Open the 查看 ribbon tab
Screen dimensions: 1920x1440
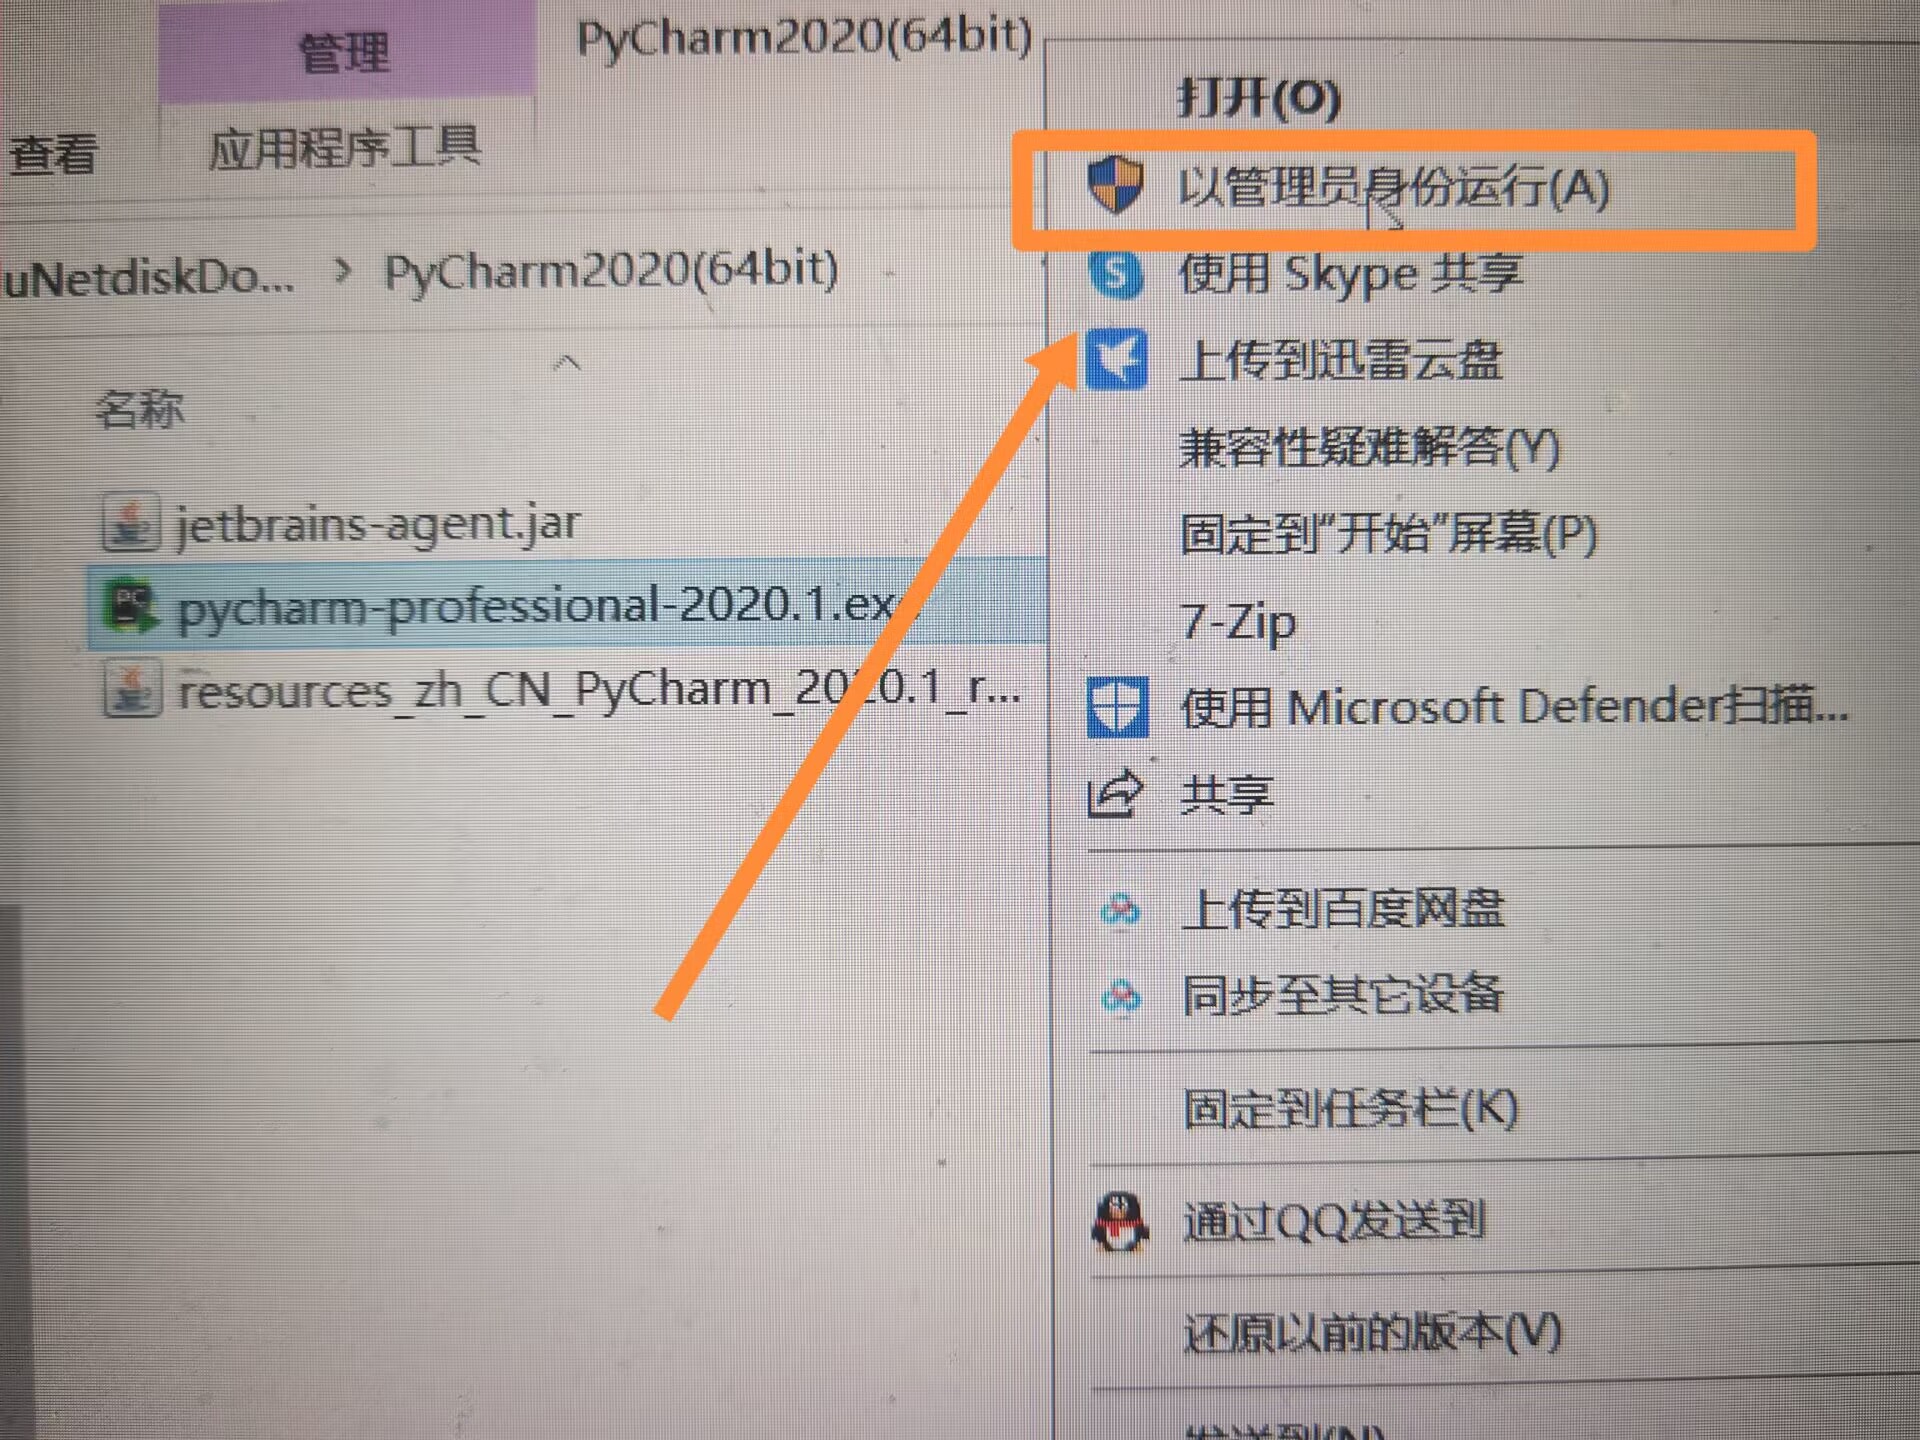52,154
